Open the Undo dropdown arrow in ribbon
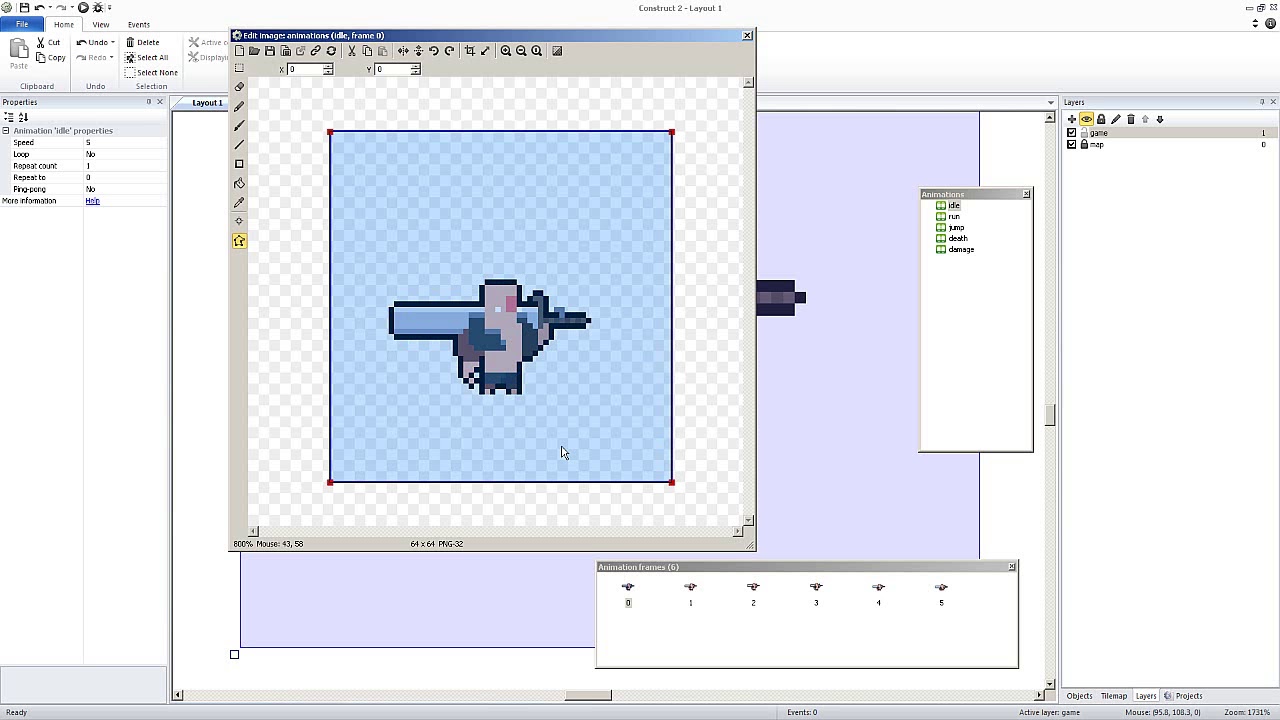The height and width of the screenshot is (720, 1280). click(113, 43)
